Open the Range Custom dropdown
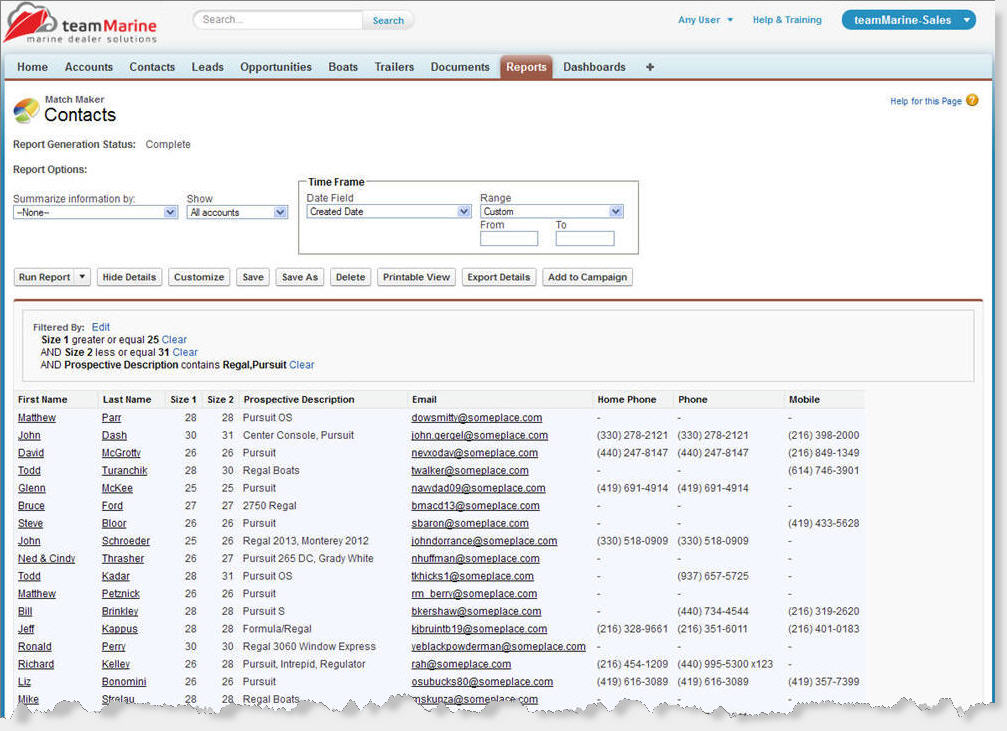This screenshot has height=731, width=1007. 551,212
